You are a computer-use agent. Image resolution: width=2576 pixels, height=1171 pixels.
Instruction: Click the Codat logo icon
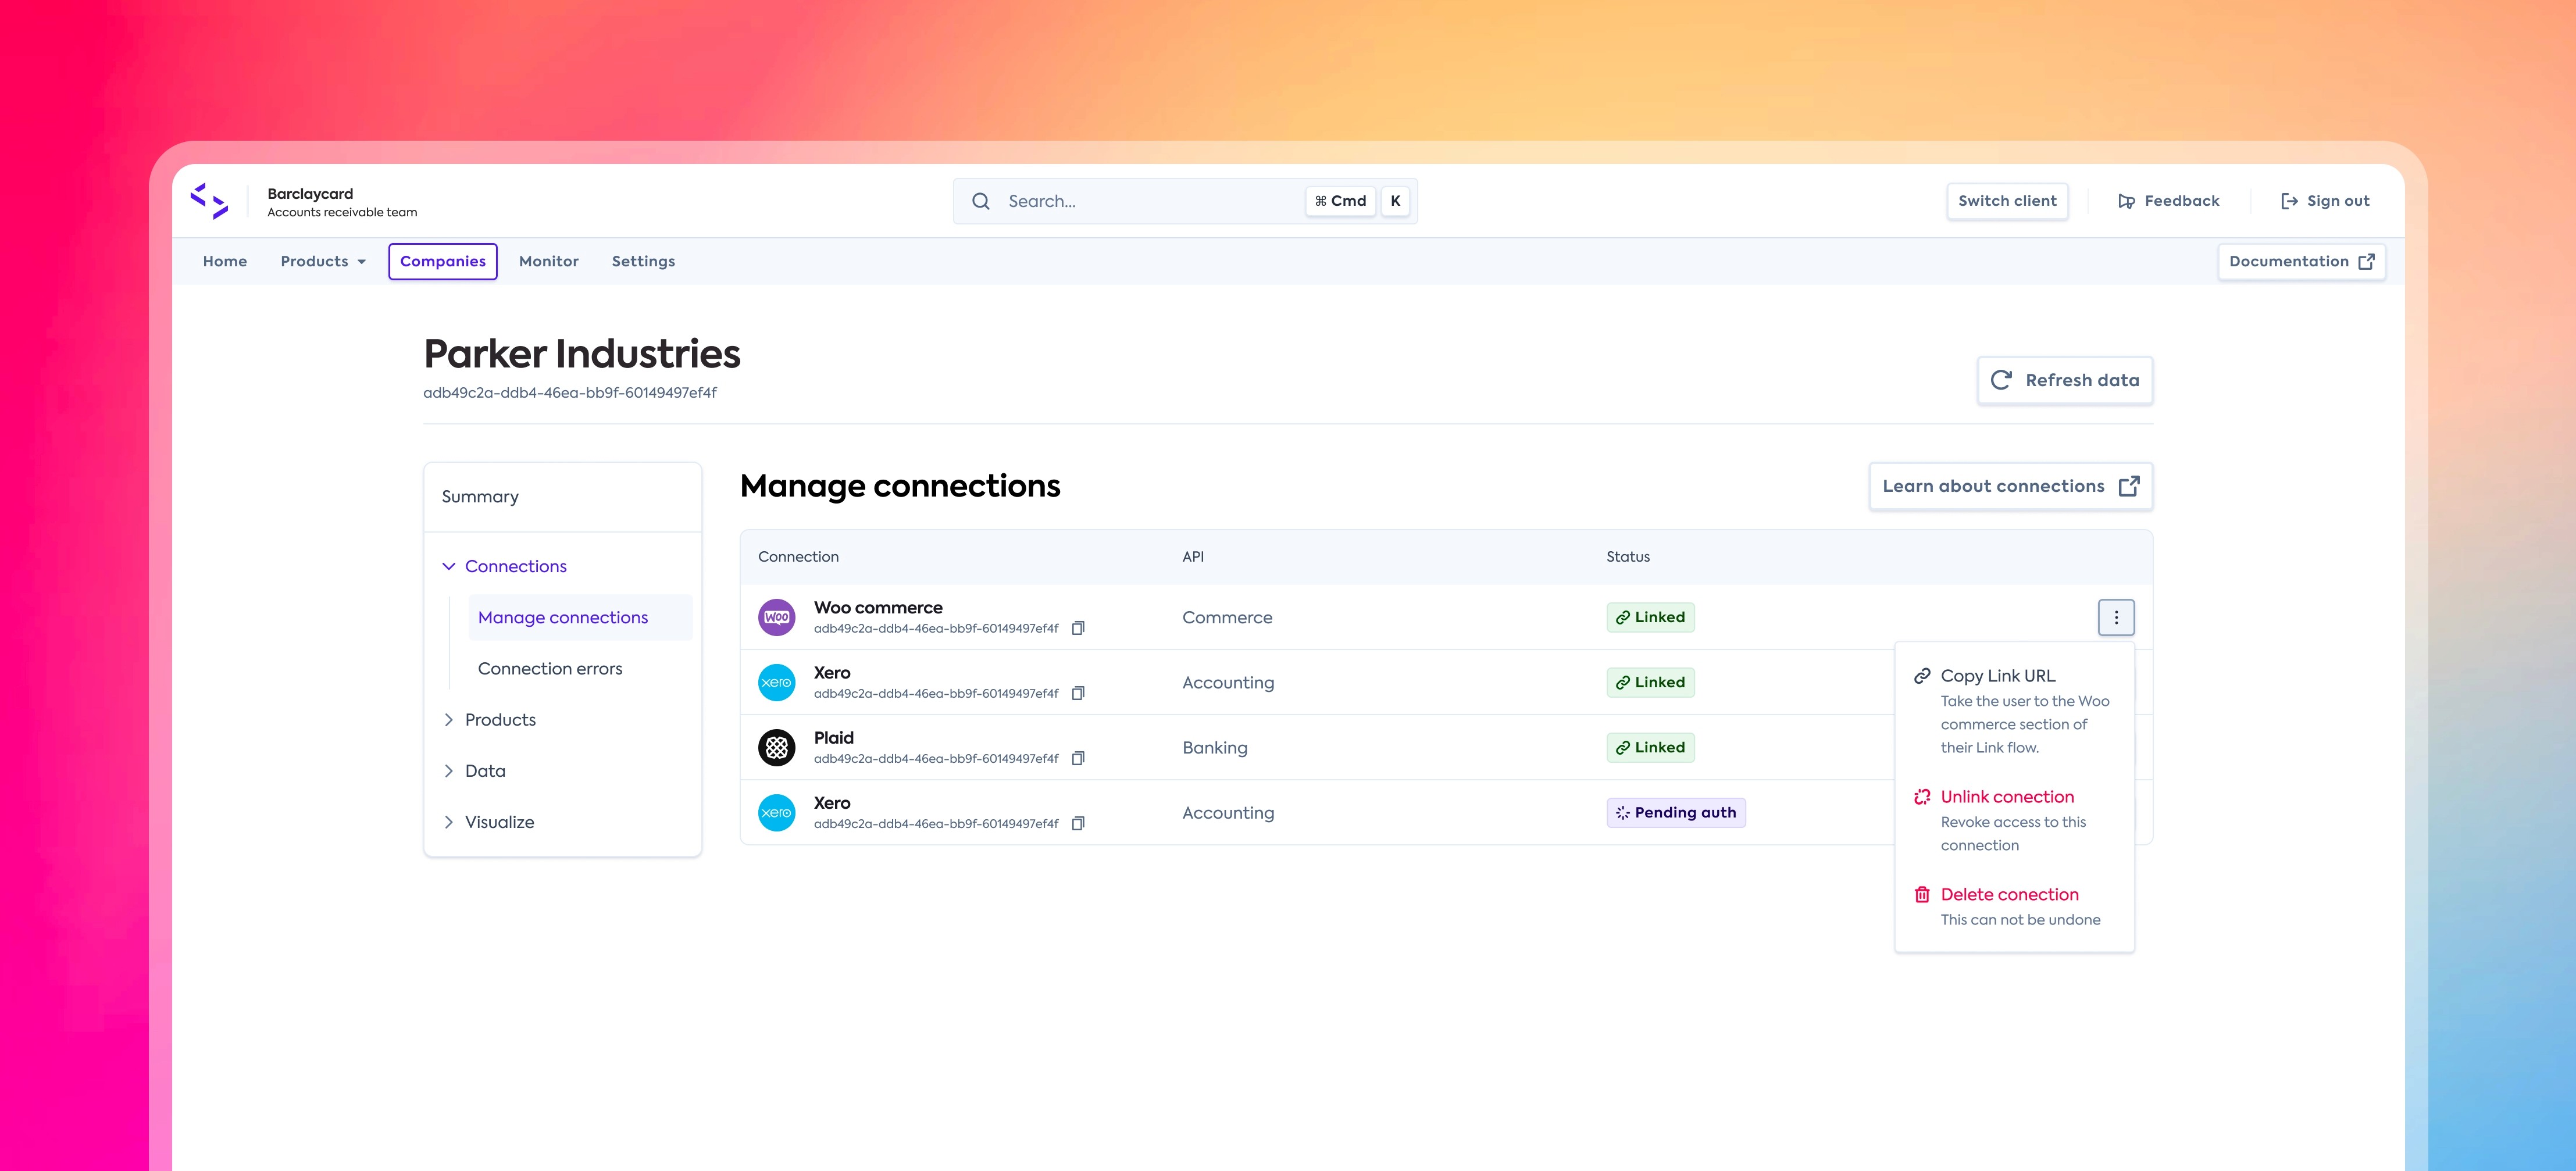tap(209, 201)
